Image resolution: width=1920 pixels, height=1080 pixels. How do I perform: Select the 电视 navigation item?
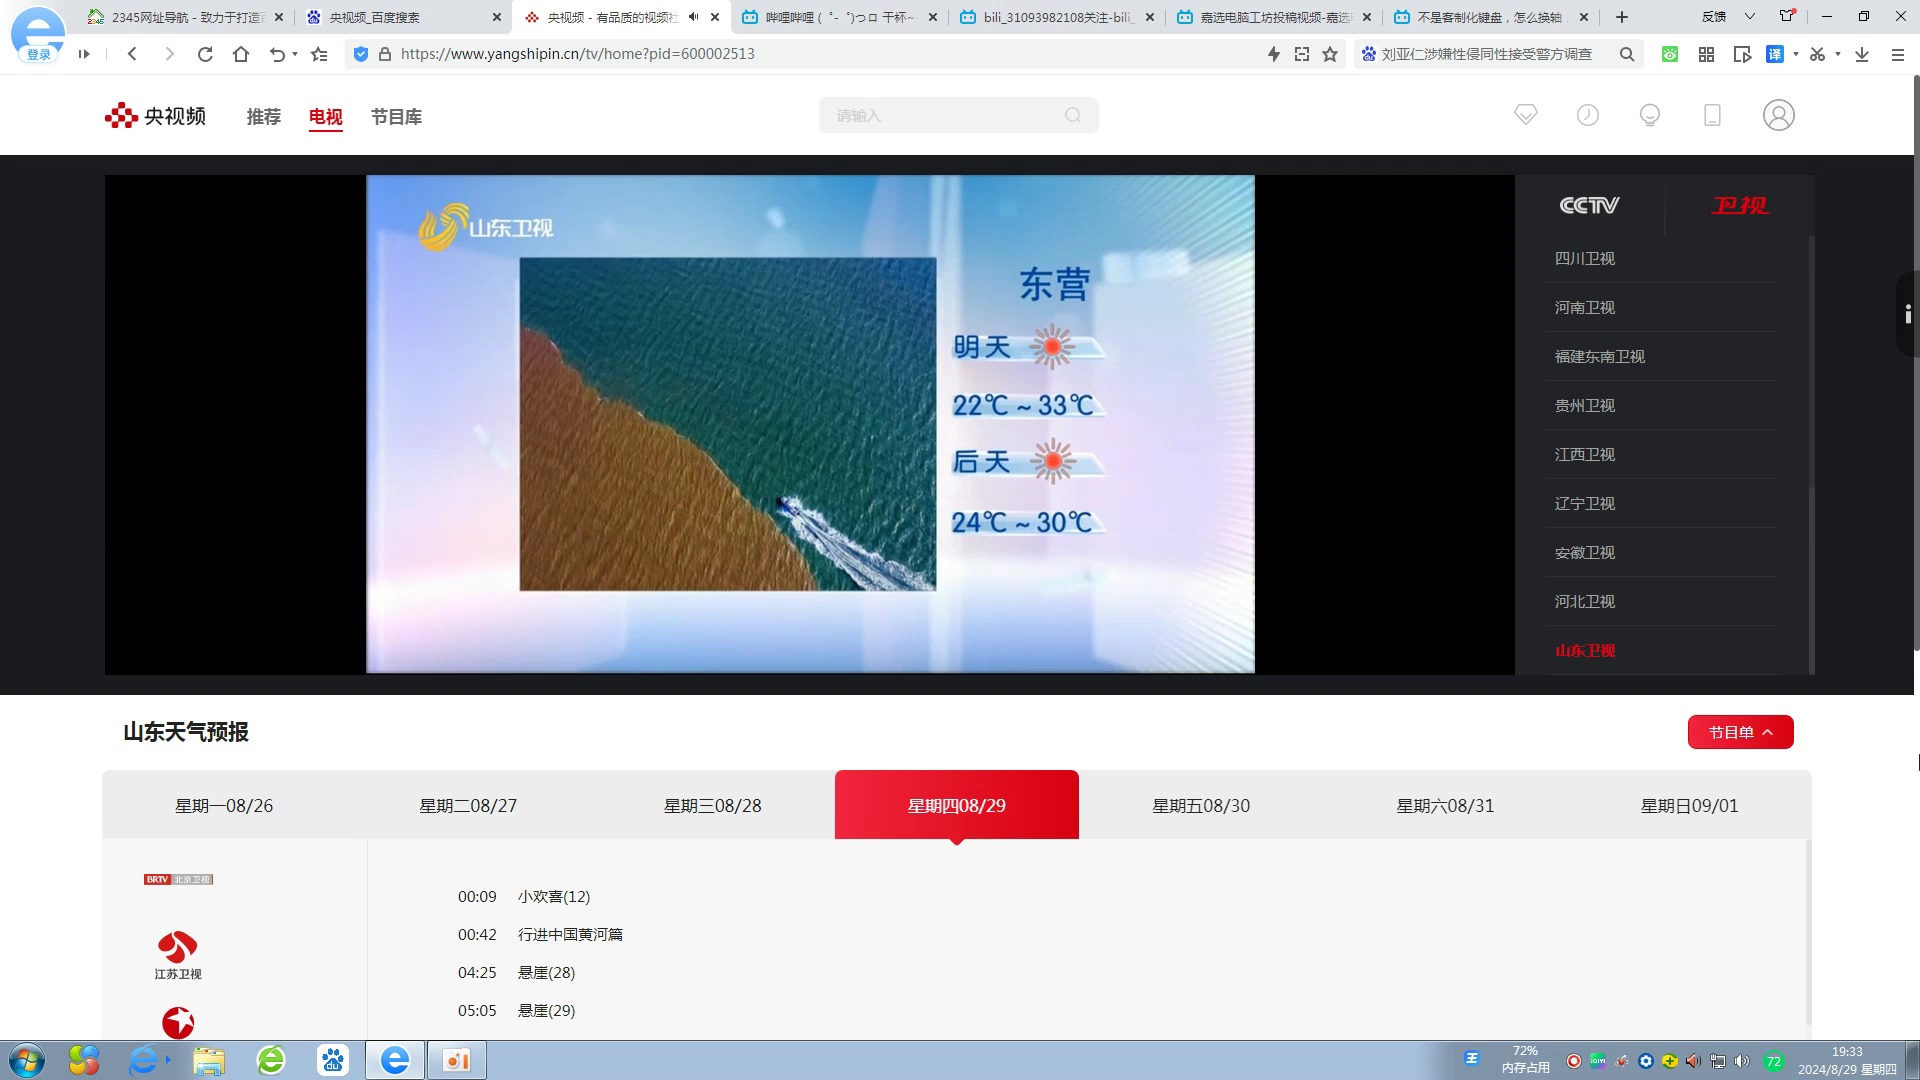[326, 117]
